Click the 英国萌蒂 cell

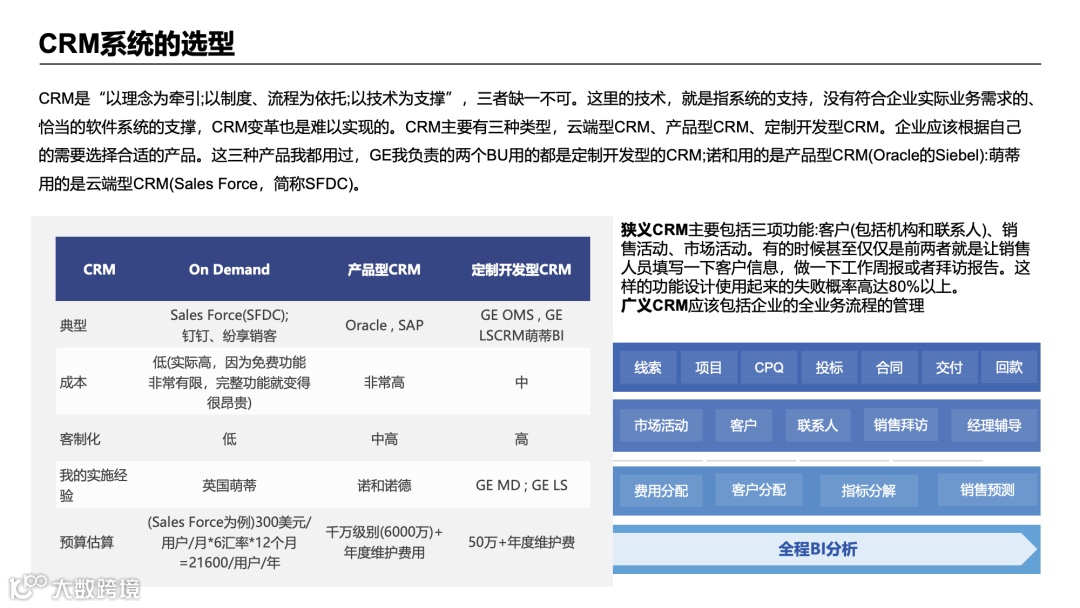pyautogui.click(x=229, y=485)
